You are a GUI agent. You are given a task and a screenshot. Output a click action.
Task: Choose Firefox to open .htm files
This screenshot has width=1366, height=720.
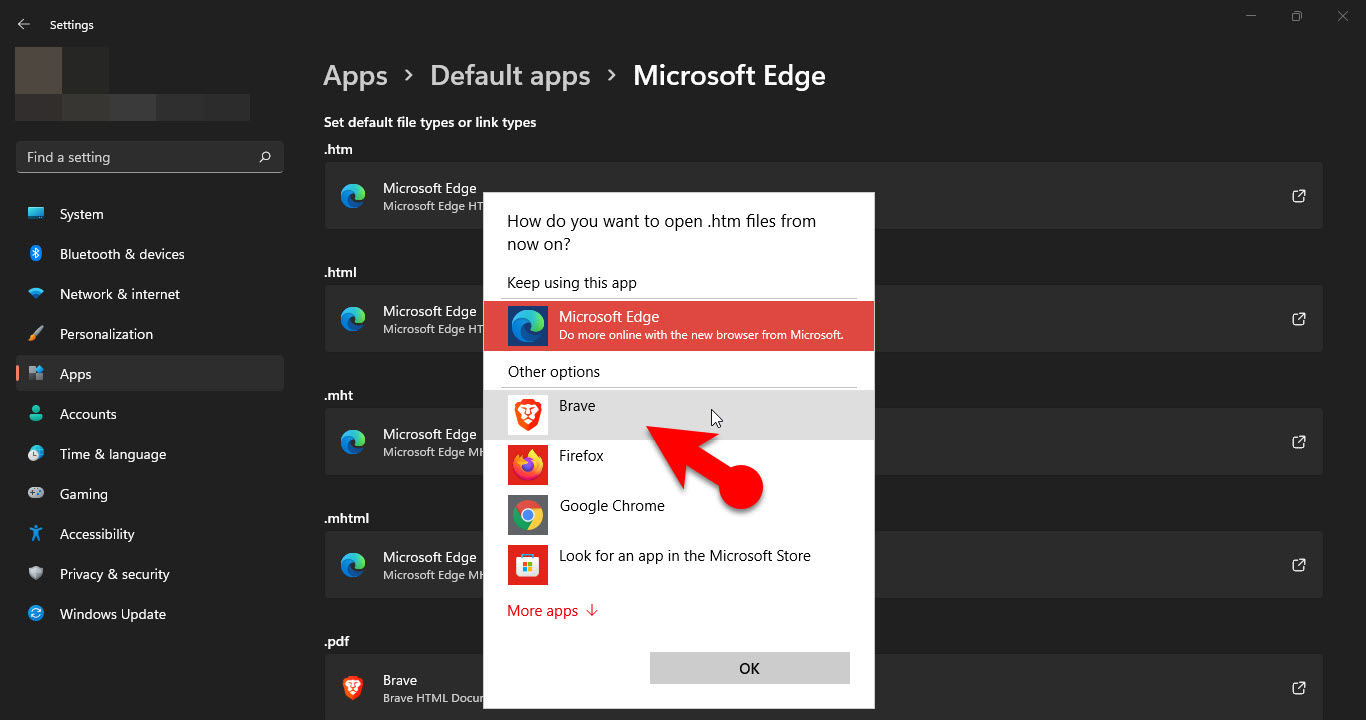tap(679, 465)
